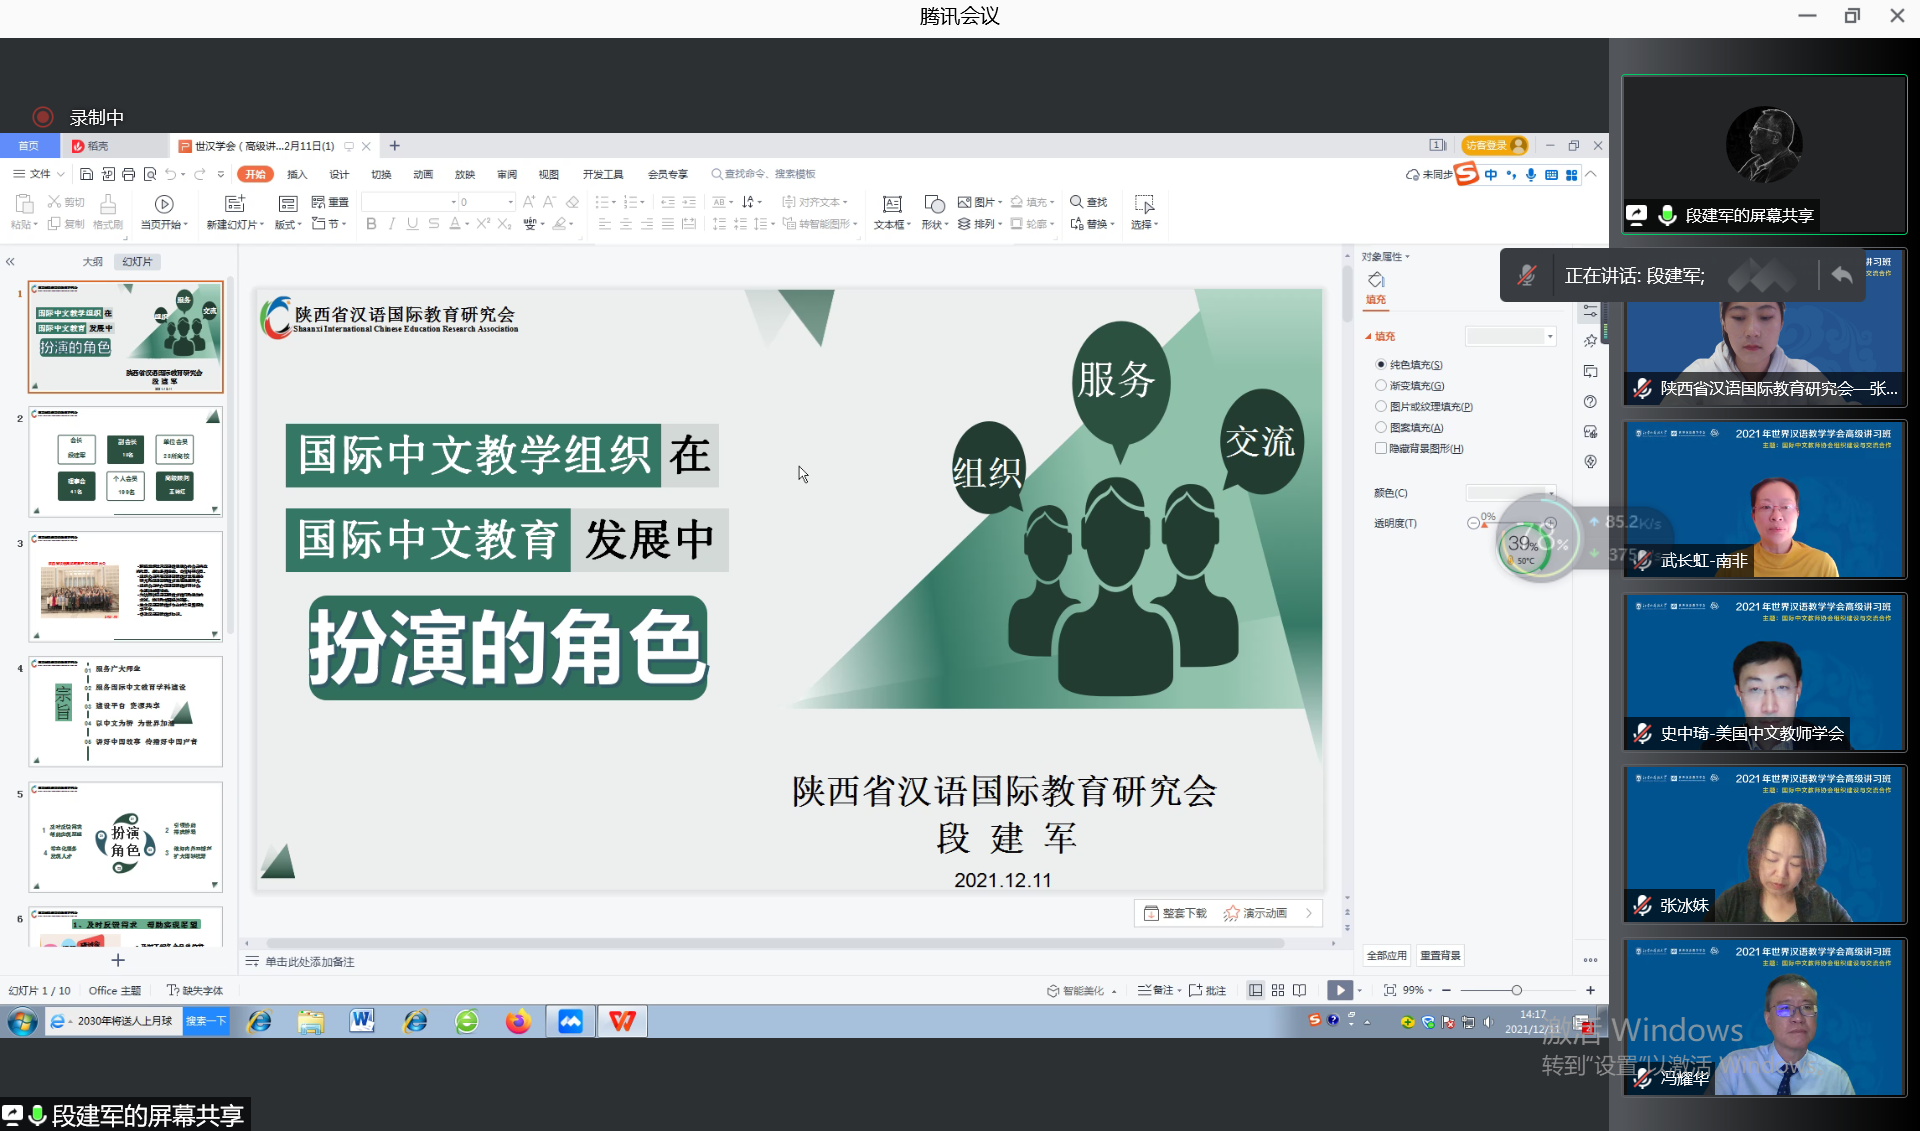1920x1131 pixels.
Task: Enable 隐藏背景图形 checkbox
Action: pyautogui.click(x=1381, y=448)
